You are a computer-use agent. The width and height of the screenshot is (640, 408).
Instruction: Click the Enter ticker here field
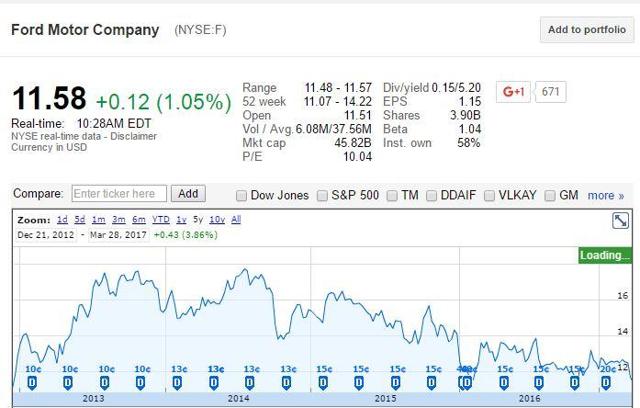pos(119,194)
